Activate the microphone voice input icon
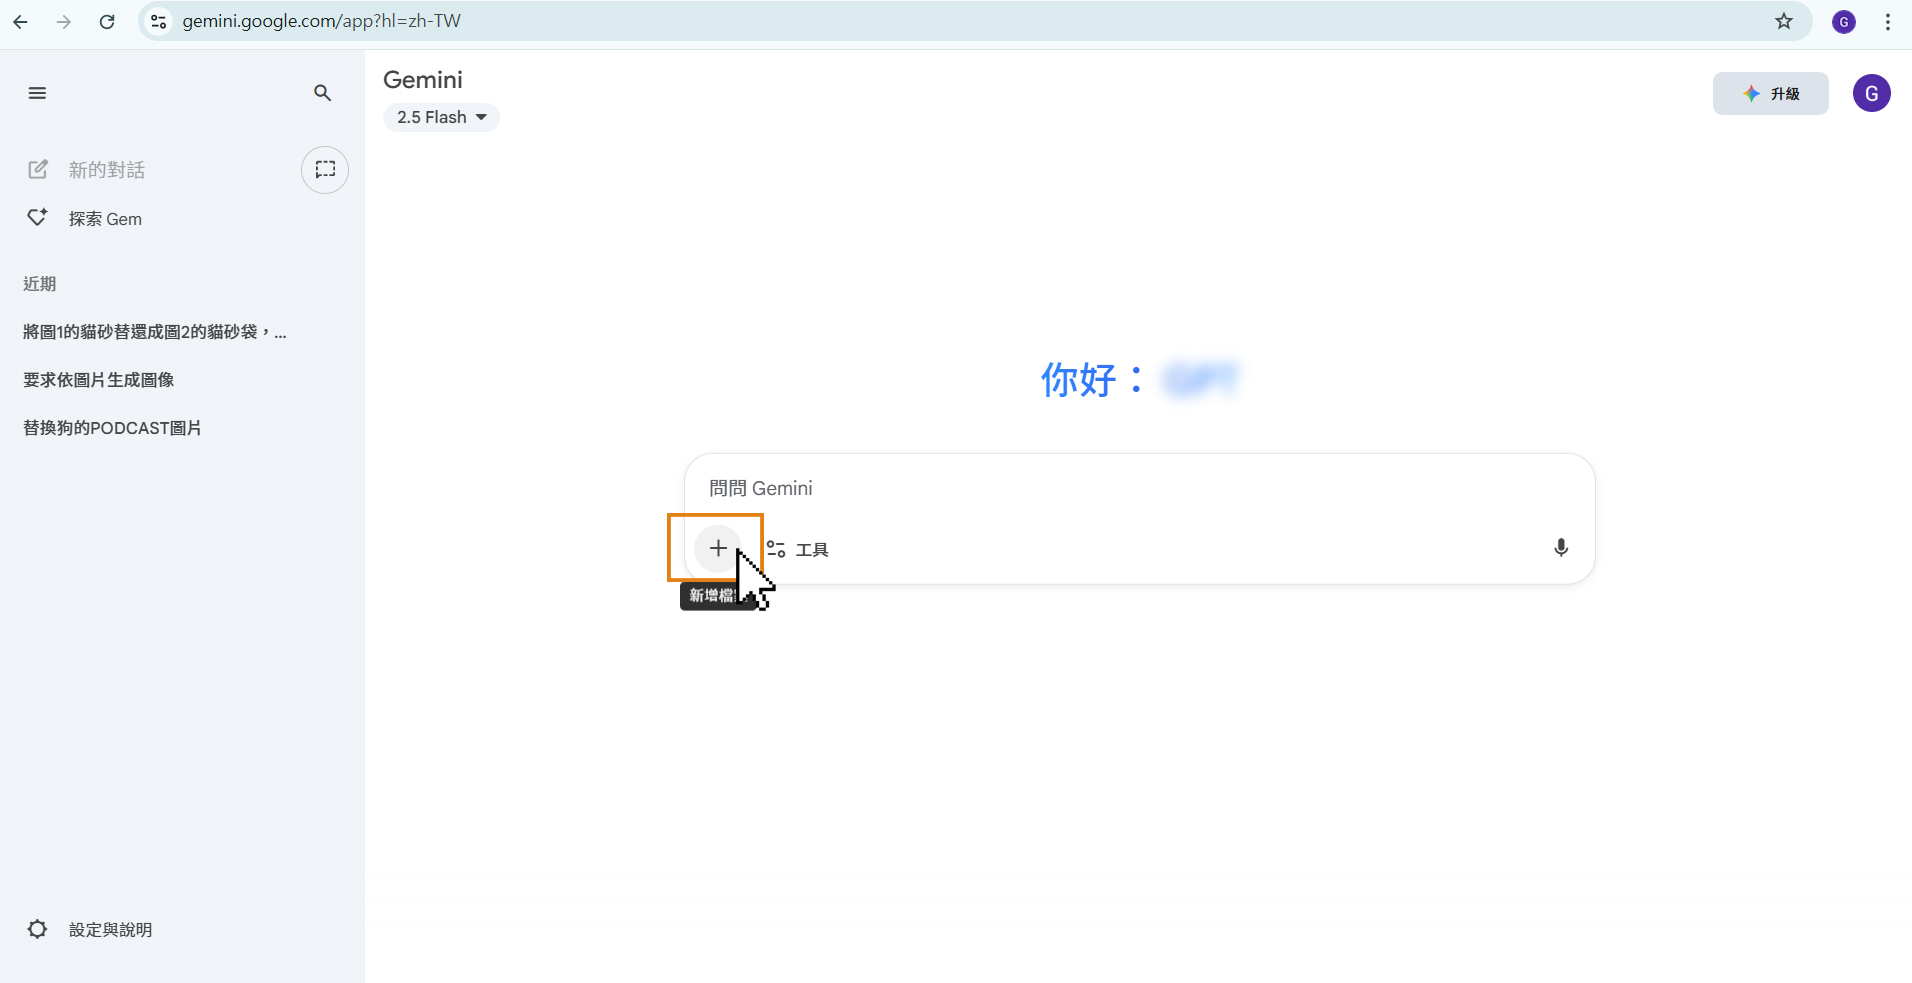Viewport: 1912px width, 983px height. pyautogui.click(x=1560, y=548)
